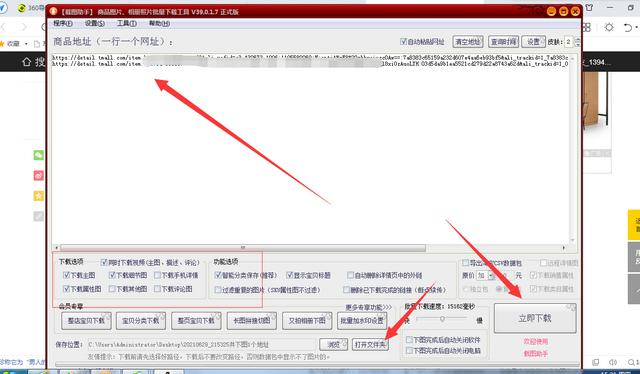Click the 批量加水印设置 button
The image size is (640, 374).
point(362,321)
